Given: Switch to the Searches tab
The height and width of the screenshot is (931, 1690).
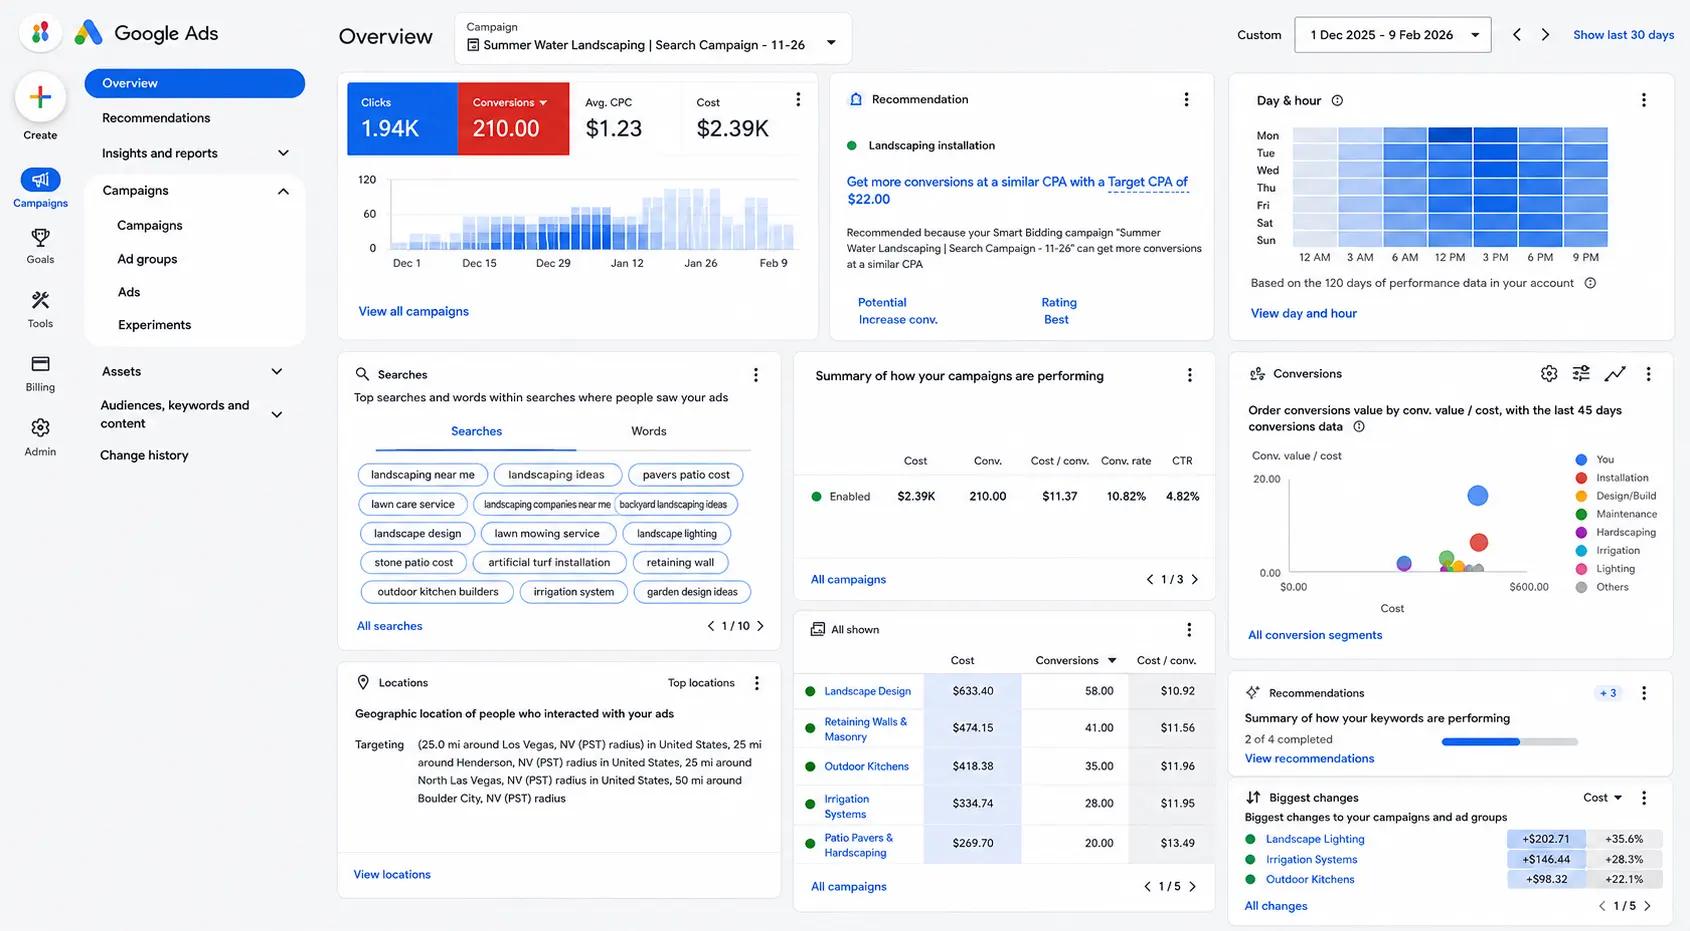Looking at the screenshot, I should click(476, 432).
